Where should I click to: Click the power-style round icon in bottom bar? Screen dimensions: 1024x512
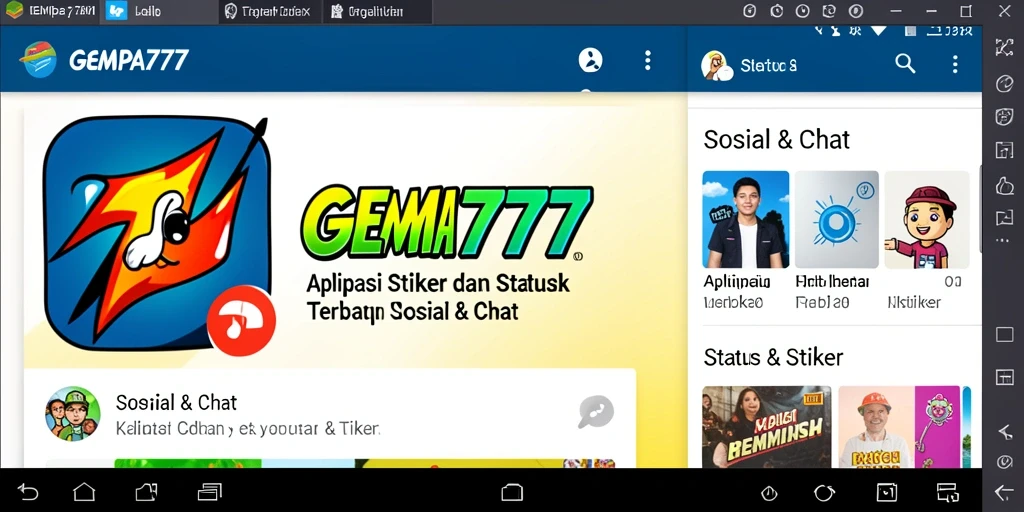click(768, 492)
